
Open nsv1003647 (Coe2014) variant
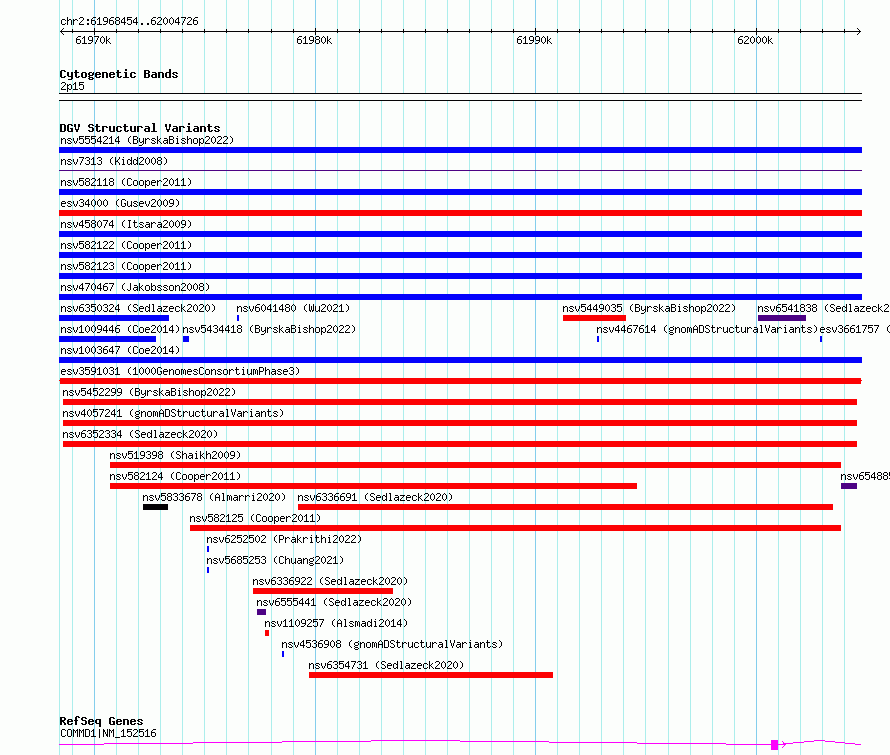[x=120, y=350]
